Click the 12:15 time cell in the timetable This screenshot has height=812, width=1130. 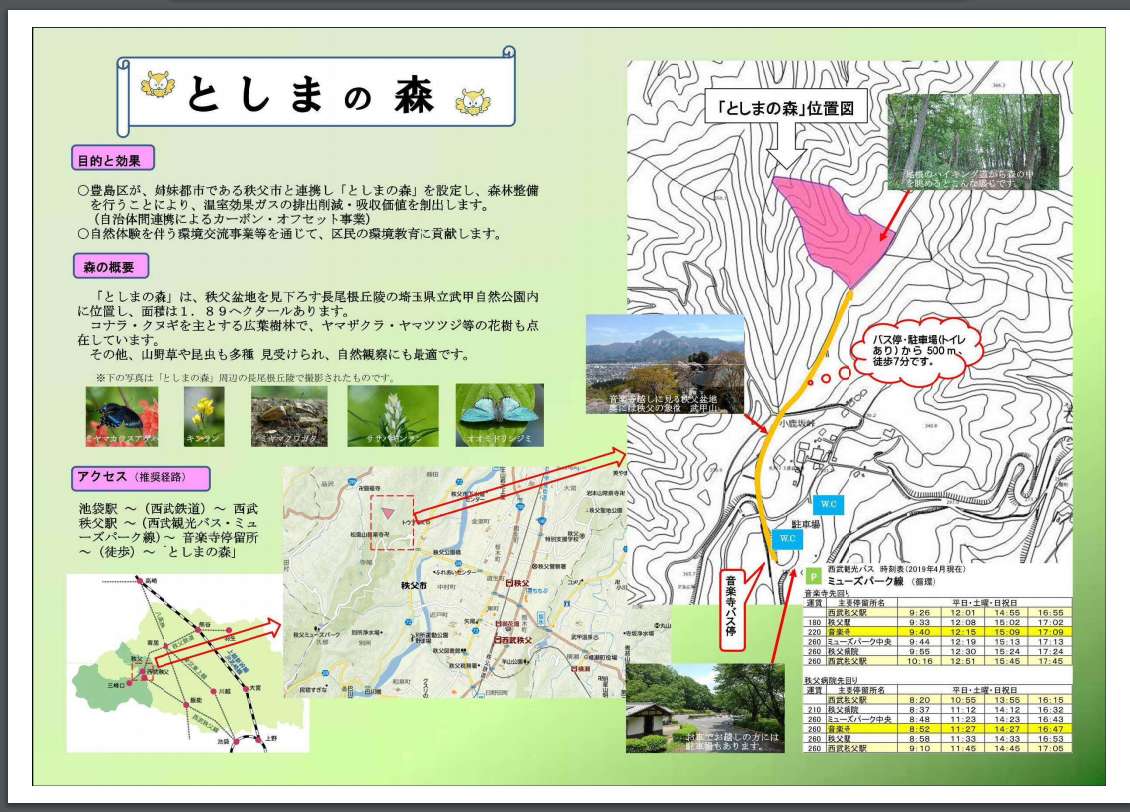click(x=963, y=632)
